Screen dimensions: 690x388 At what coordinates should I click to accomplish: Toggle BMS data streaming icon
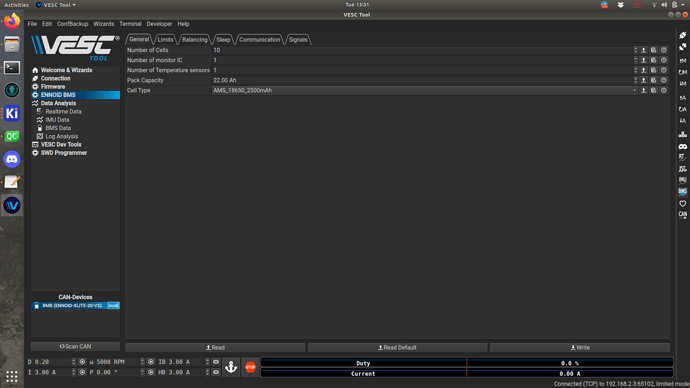click(683, 192)
